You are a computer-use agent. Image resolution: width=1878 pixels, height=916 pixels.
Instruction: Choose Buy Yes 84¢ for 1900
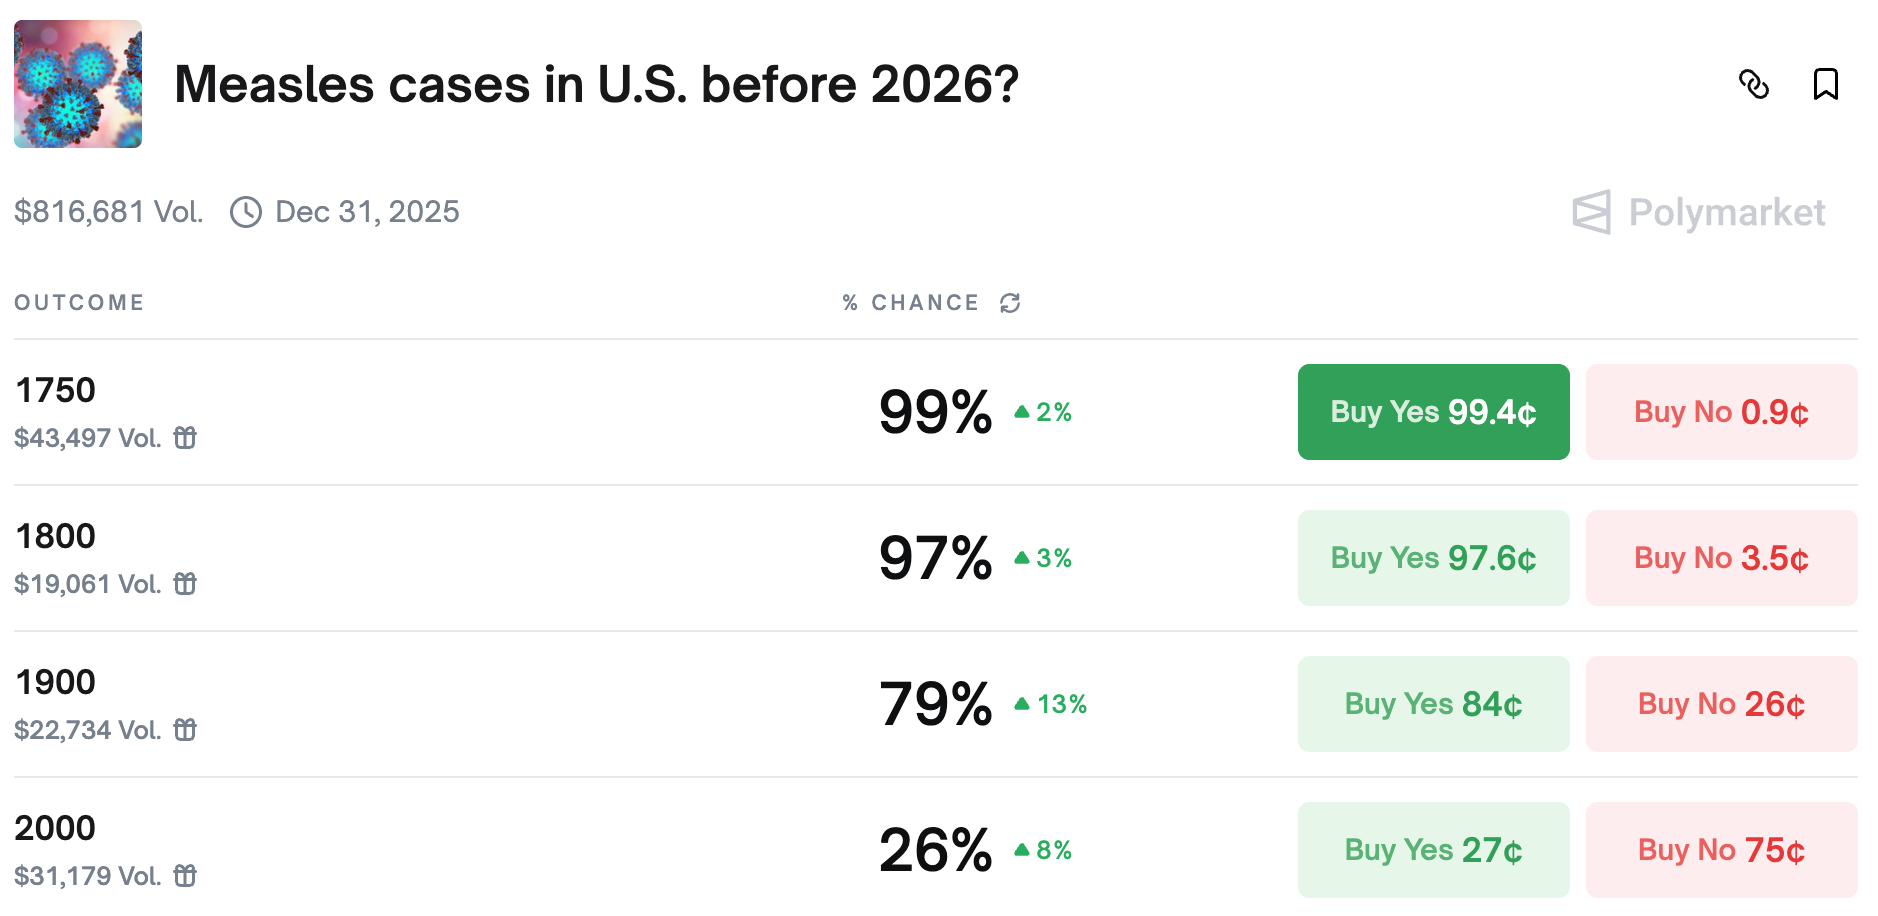pyautogui.click(x=1433, y=704)
